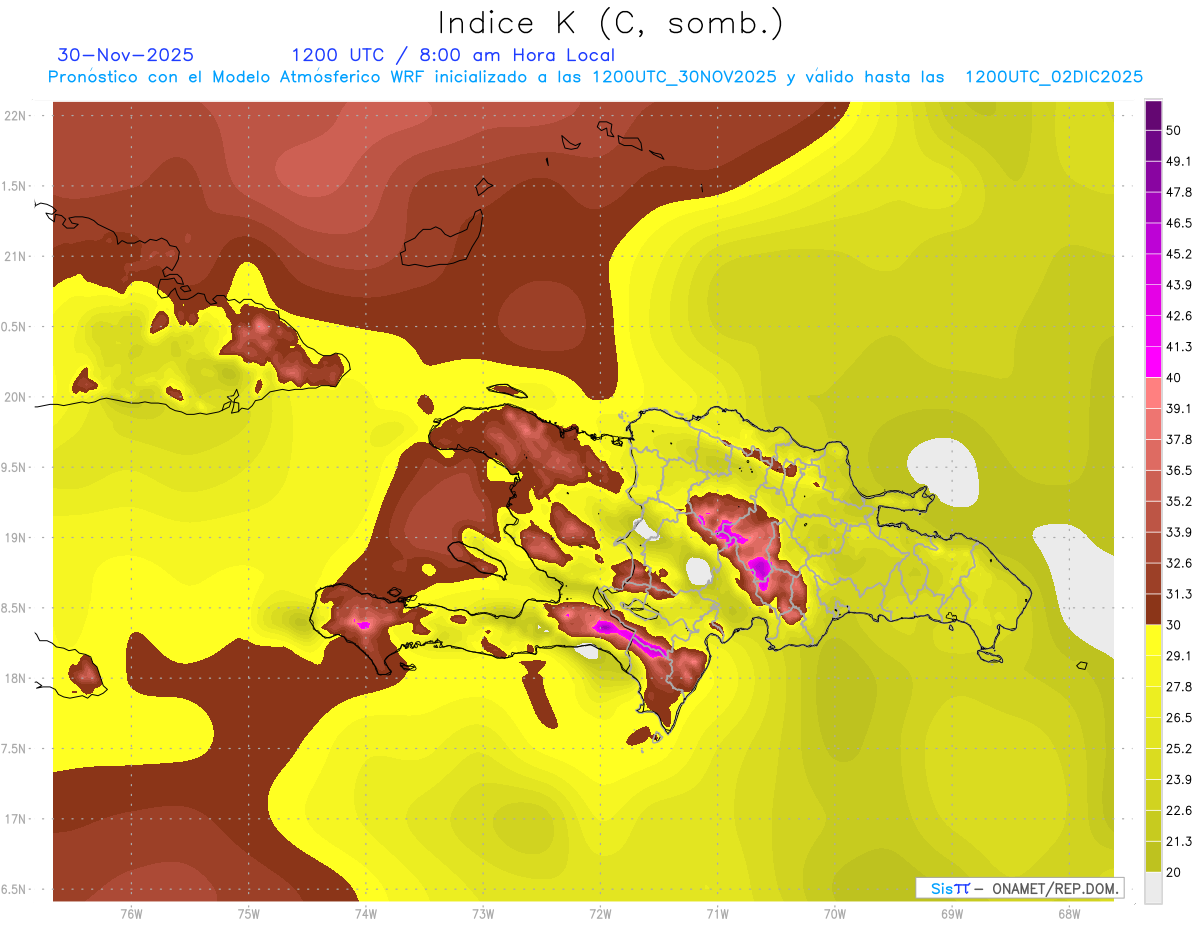Click the "30-Nov-2025" date label

[126, 55]
